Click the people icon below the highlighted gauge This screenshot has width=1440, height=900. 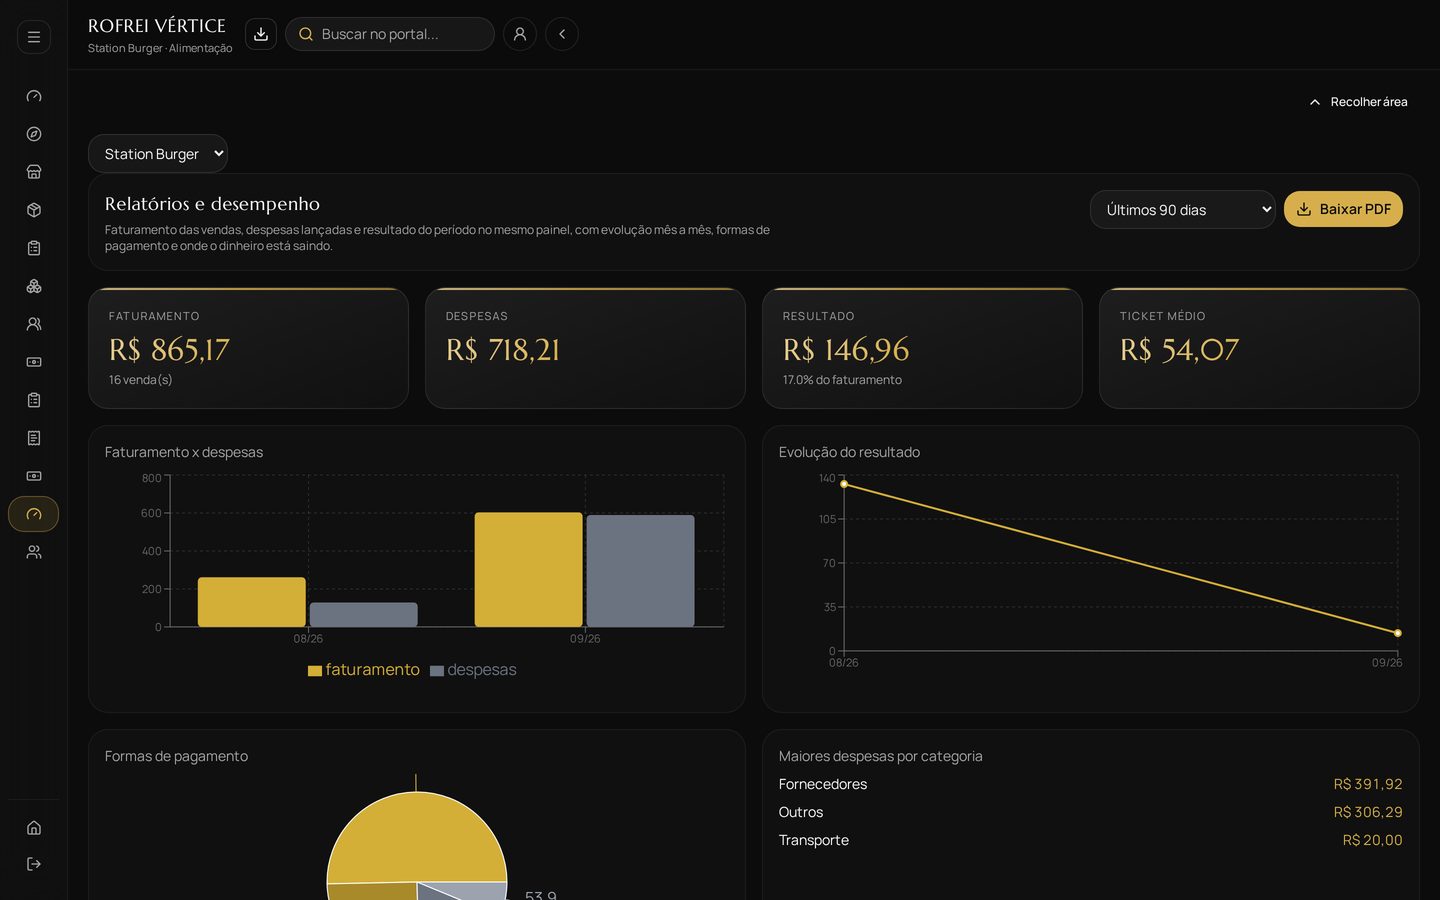click(x=34, y=552)
